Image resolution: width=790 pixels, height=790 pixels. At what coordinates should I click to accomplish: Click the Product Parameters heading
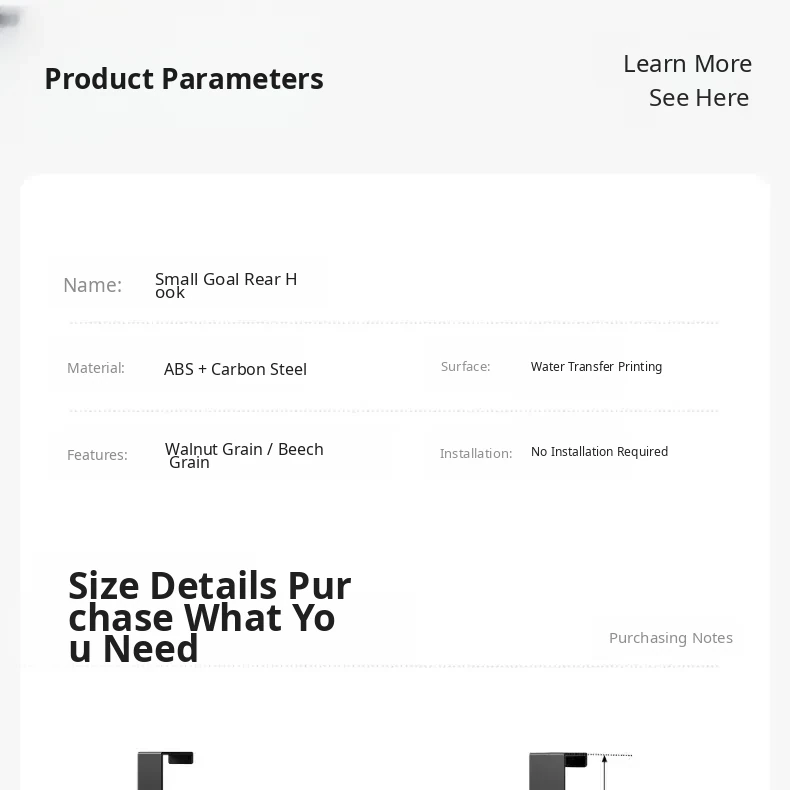(x=184, y=79)
